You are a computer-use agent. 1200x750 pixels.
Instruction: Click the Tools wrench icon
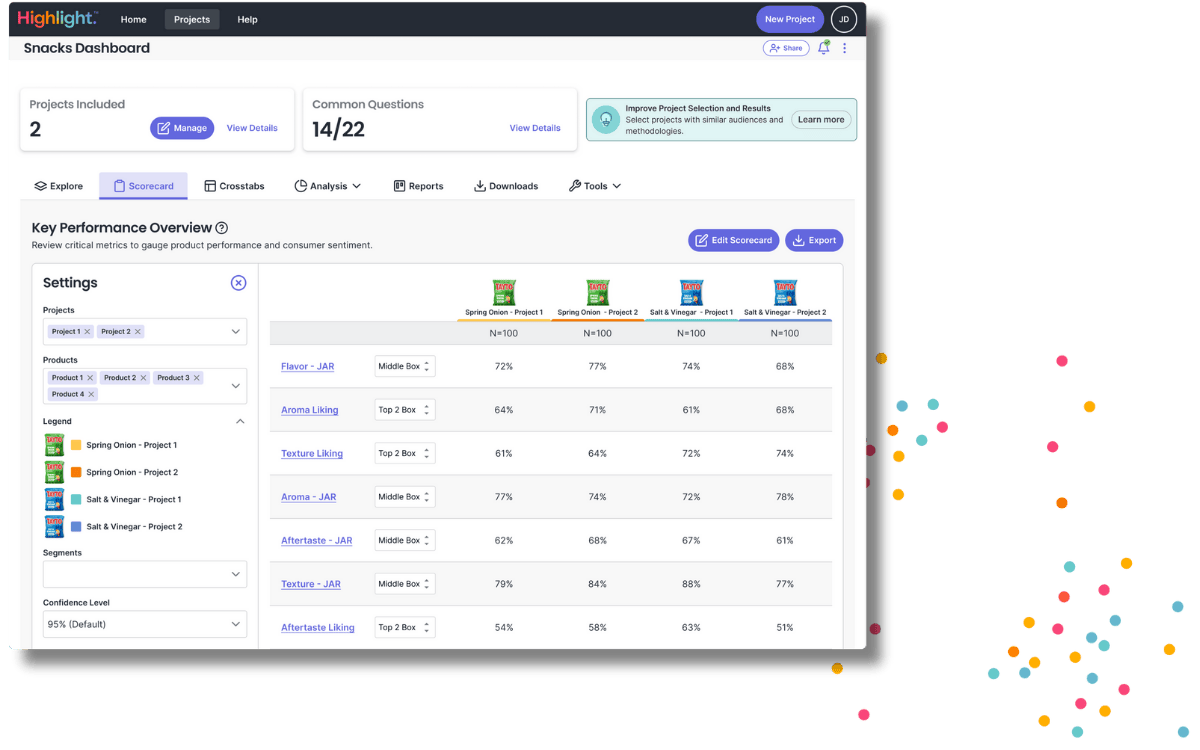[x=575, y=185]
